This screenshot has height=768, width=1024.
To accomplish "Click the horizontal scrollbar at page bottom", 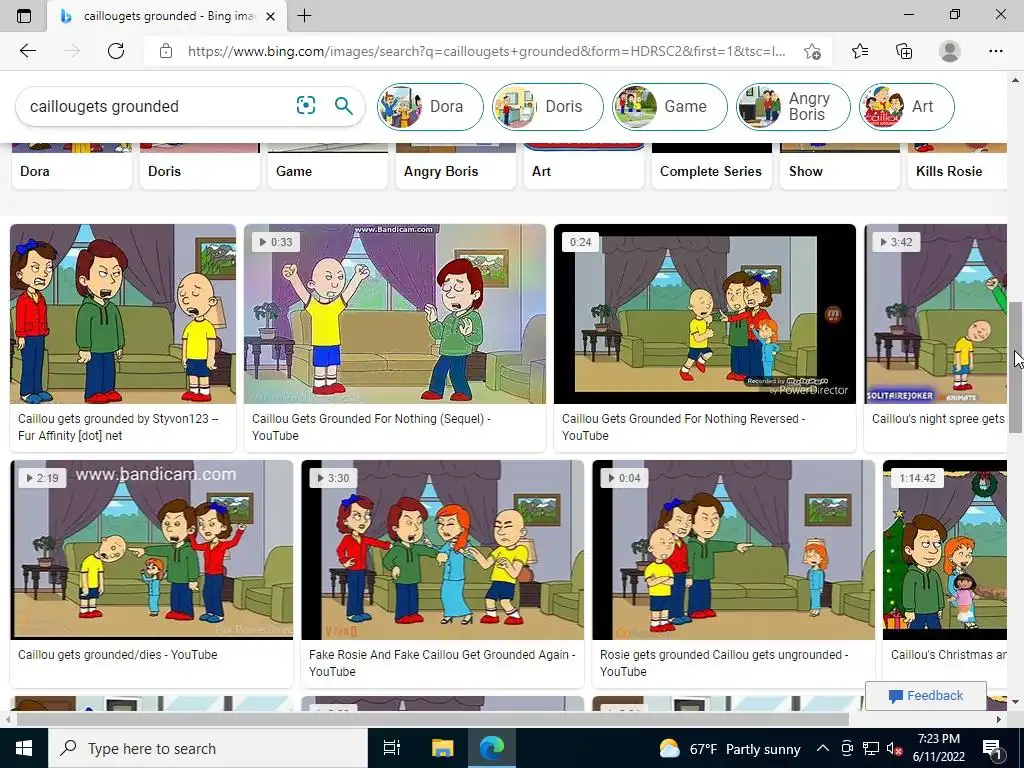I will pos(432,719).
